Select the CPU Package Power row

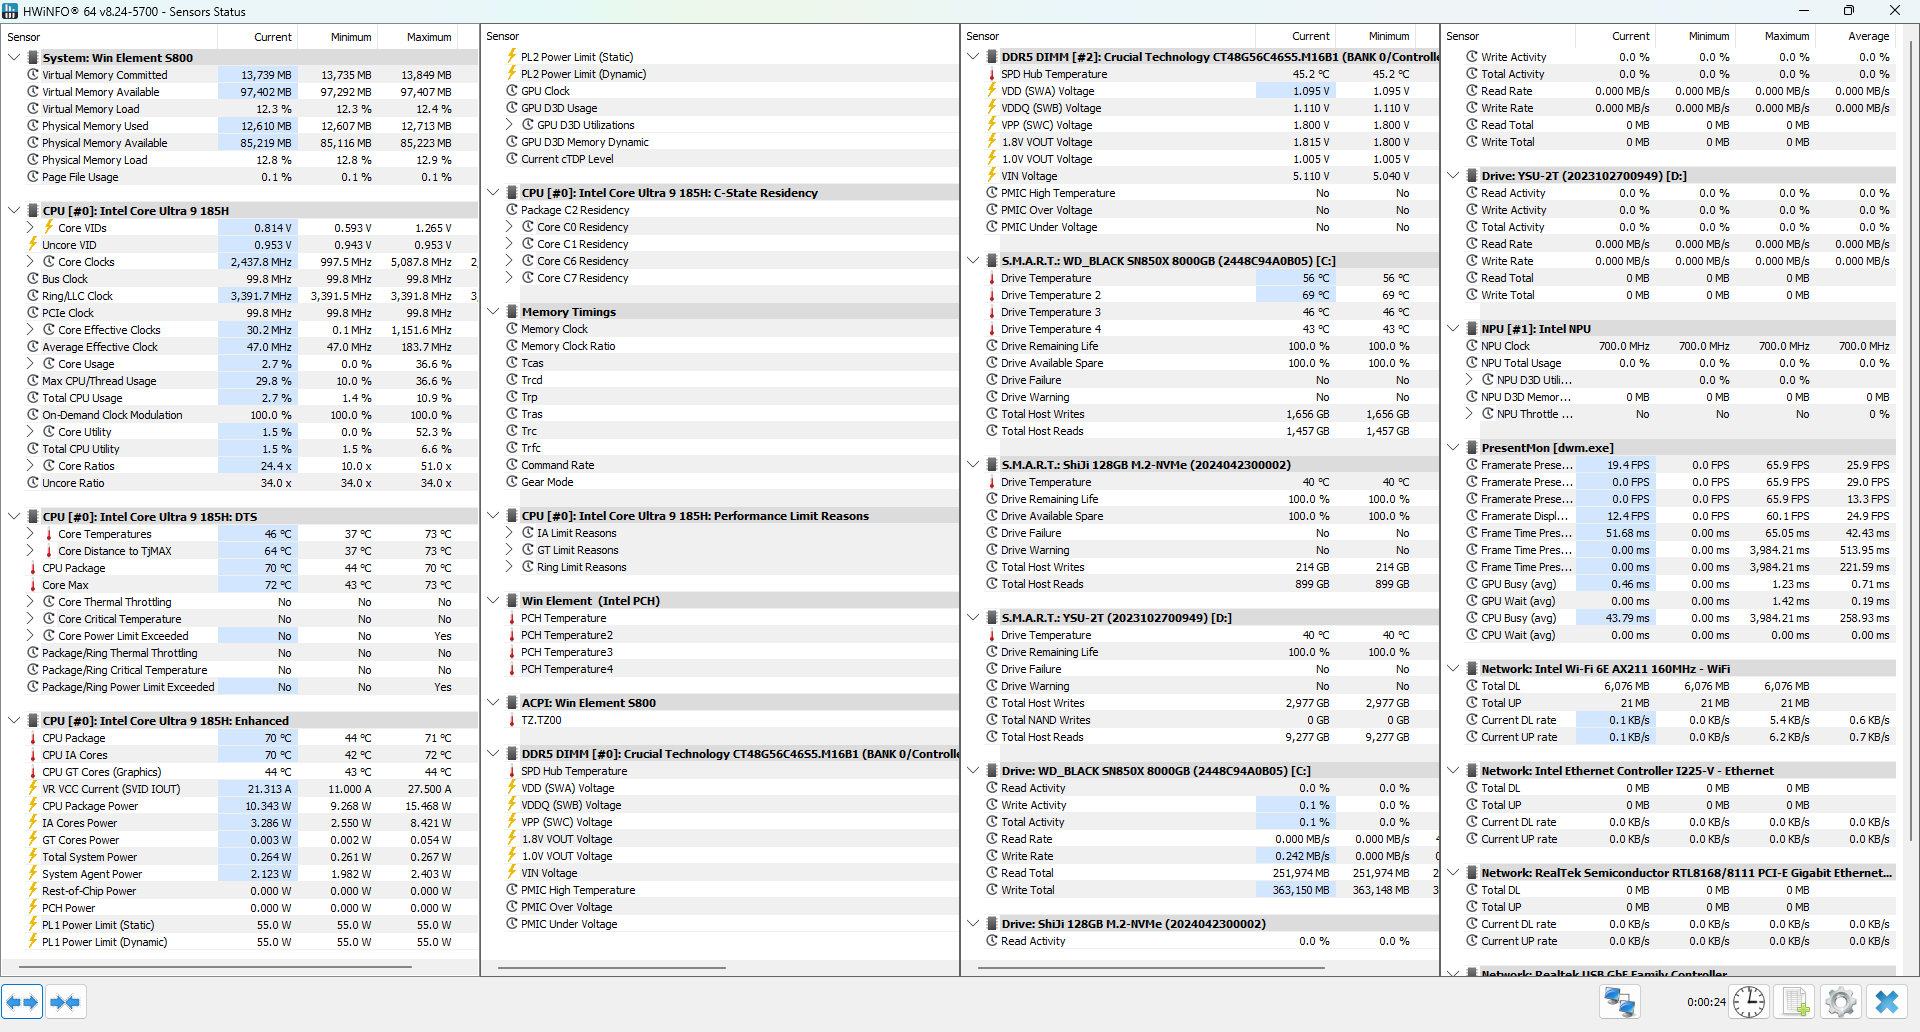90,806
